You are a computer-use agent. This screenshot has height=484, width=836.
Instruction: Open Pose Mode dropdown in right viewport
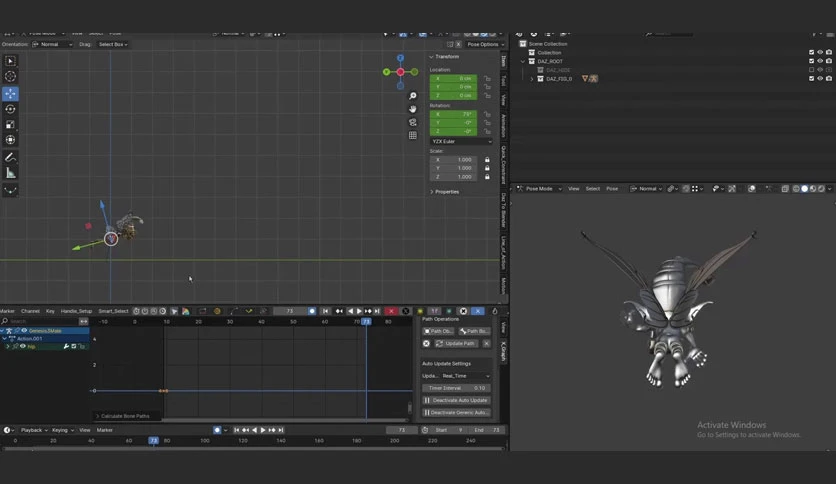[540, 189]
